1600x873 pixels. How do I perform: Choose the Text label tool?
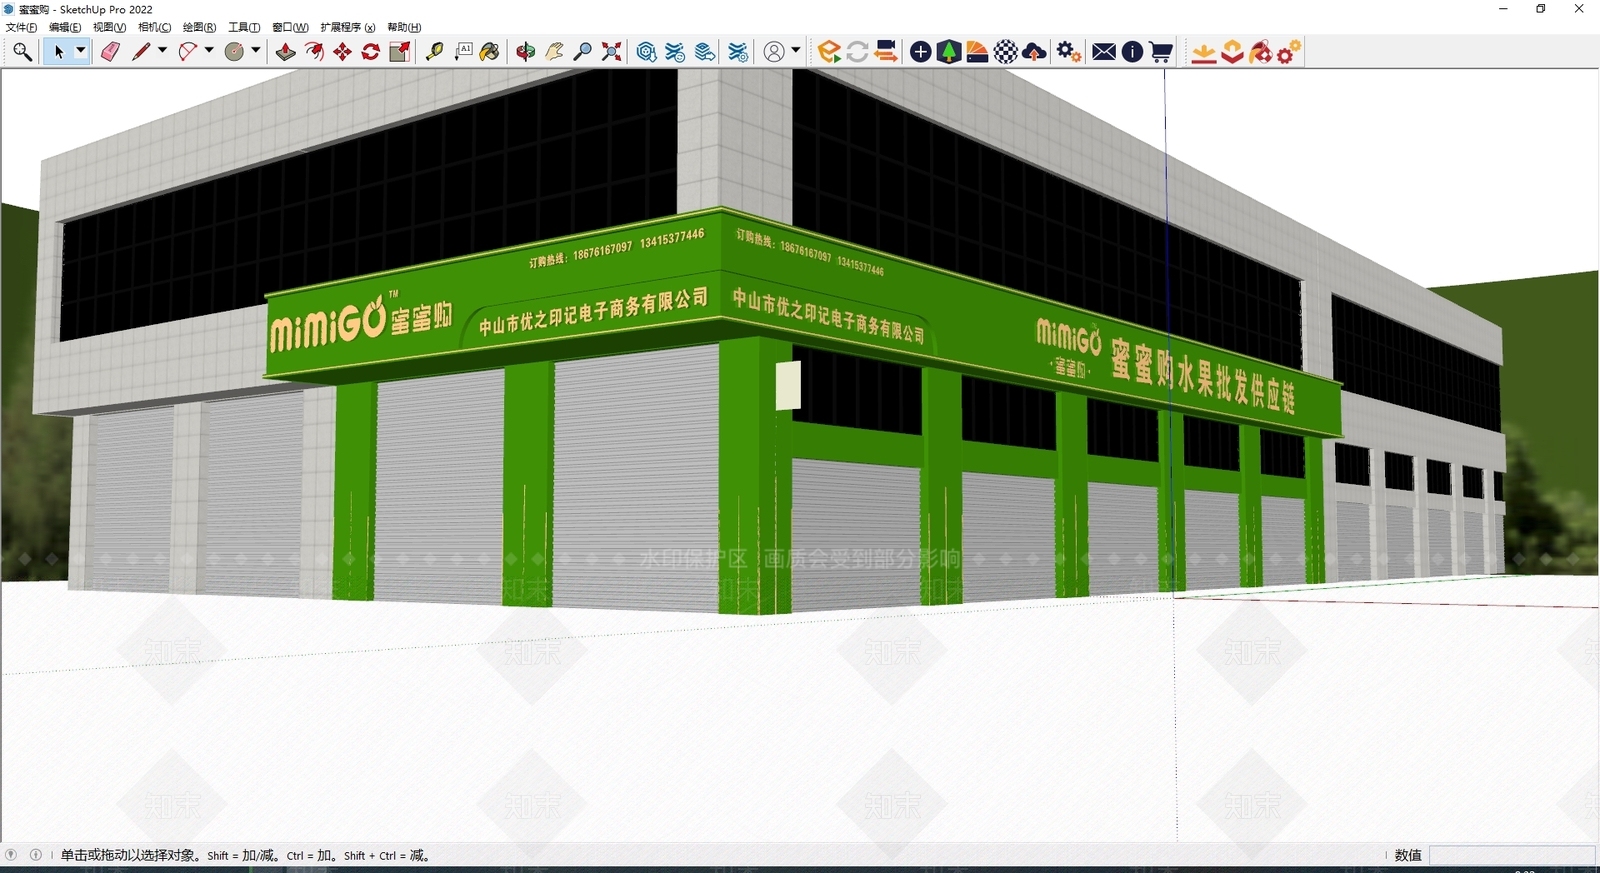(463, 52)
